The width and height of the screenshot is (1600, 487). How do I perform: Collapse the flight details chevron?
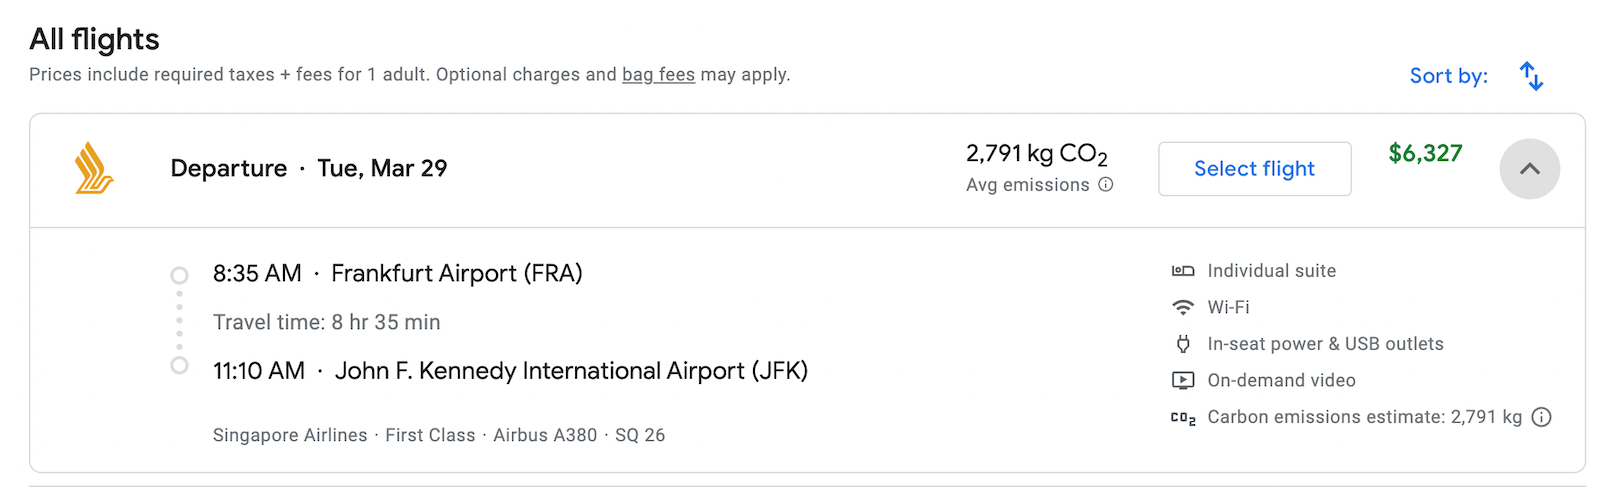[x=1529, y=169]
